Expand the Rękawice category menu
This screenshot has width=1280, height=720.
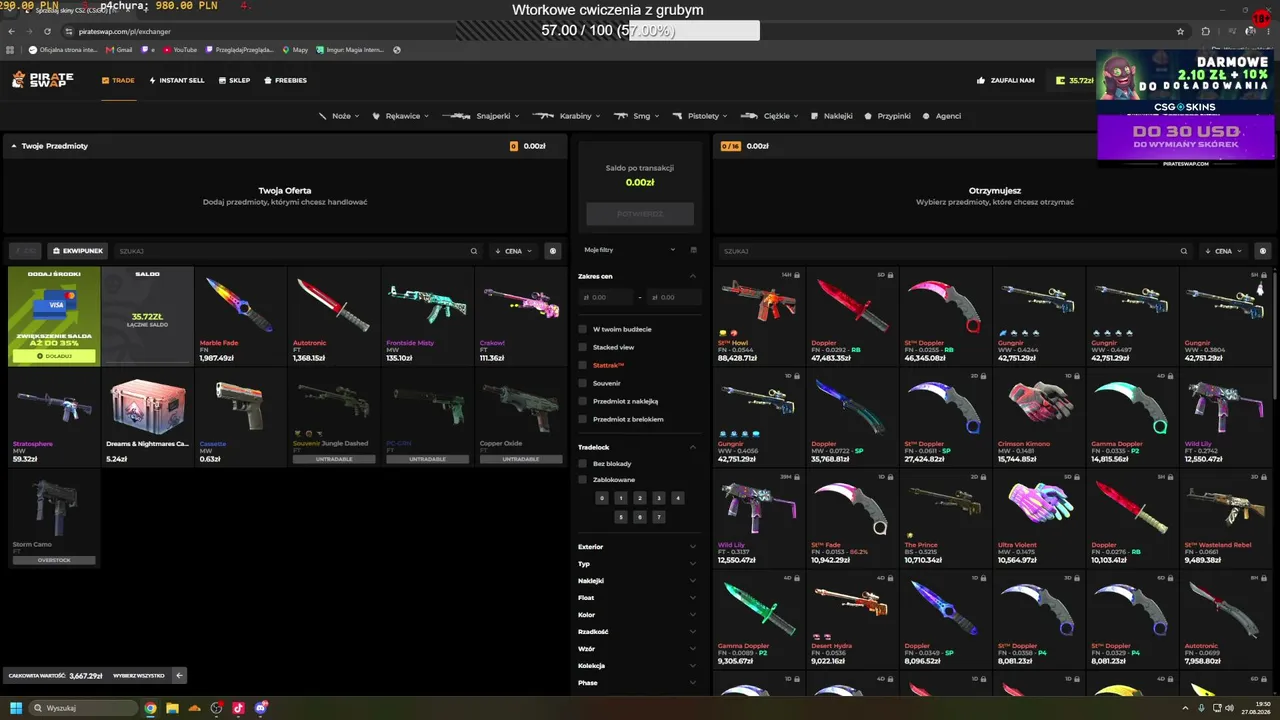pyautogui.click(x=402, y=116)
